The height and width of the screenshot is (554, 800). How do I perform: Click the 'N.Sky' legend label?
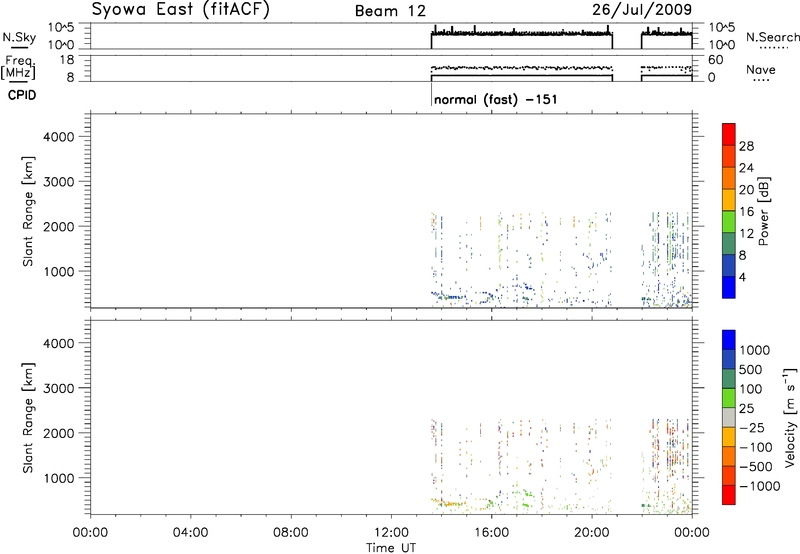click(19, 37)
